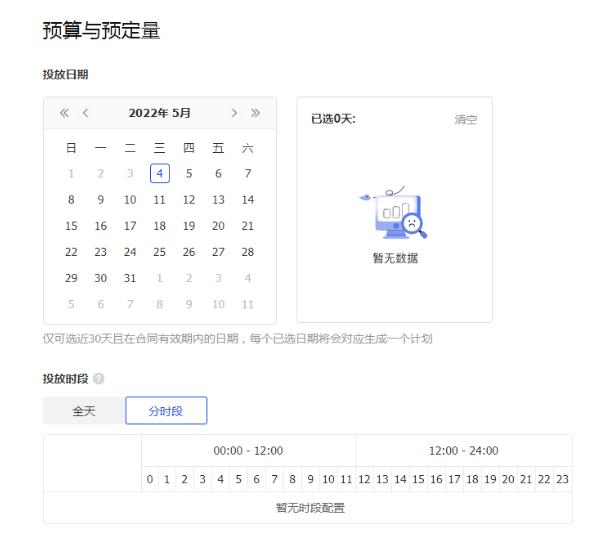
Task: Click hour 3 in the time-slot header row
Action: click(203, 479)
